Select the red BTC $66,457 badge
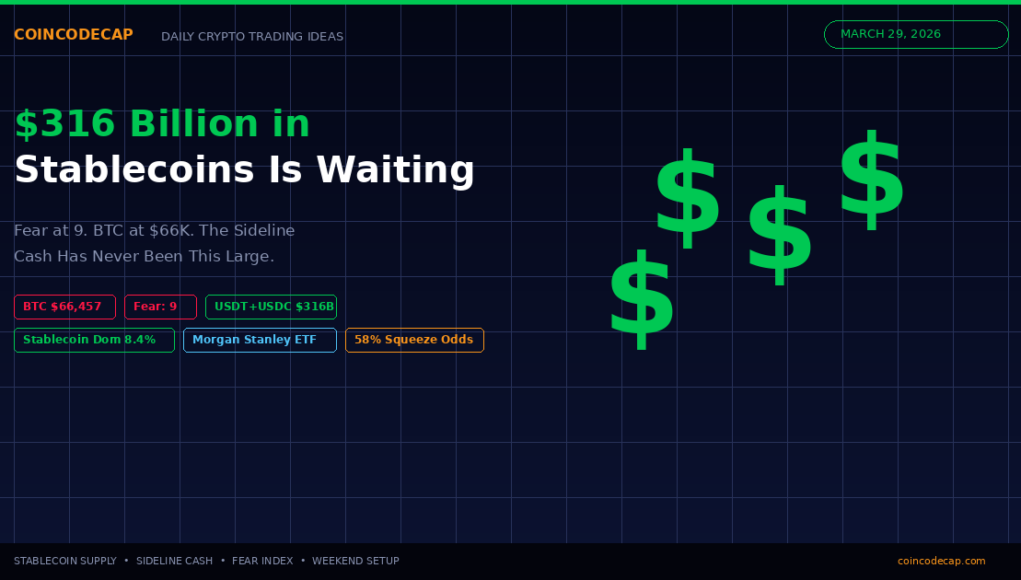This screenshot has height=580, width=1021. (x=64, y=307)
